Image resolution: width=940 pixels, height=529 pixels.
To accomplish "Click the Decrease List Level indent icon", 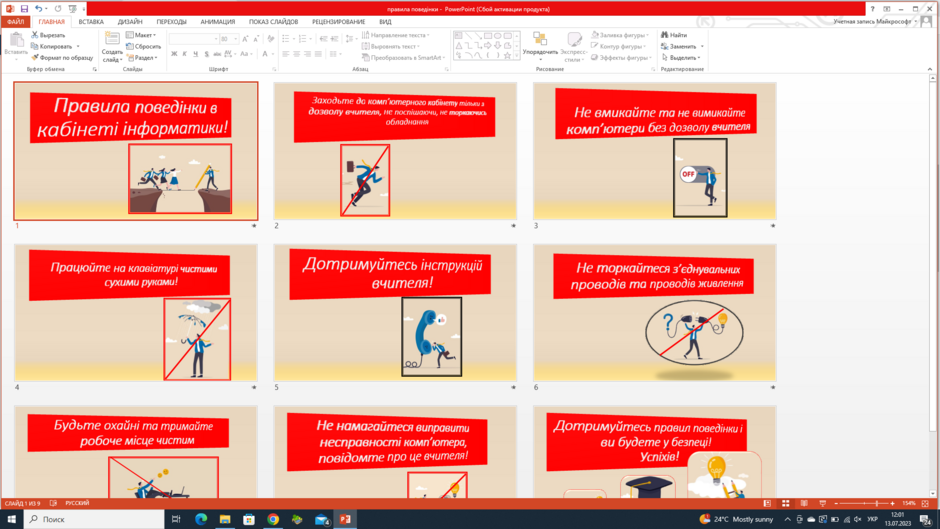I will [x=324, y=39].
